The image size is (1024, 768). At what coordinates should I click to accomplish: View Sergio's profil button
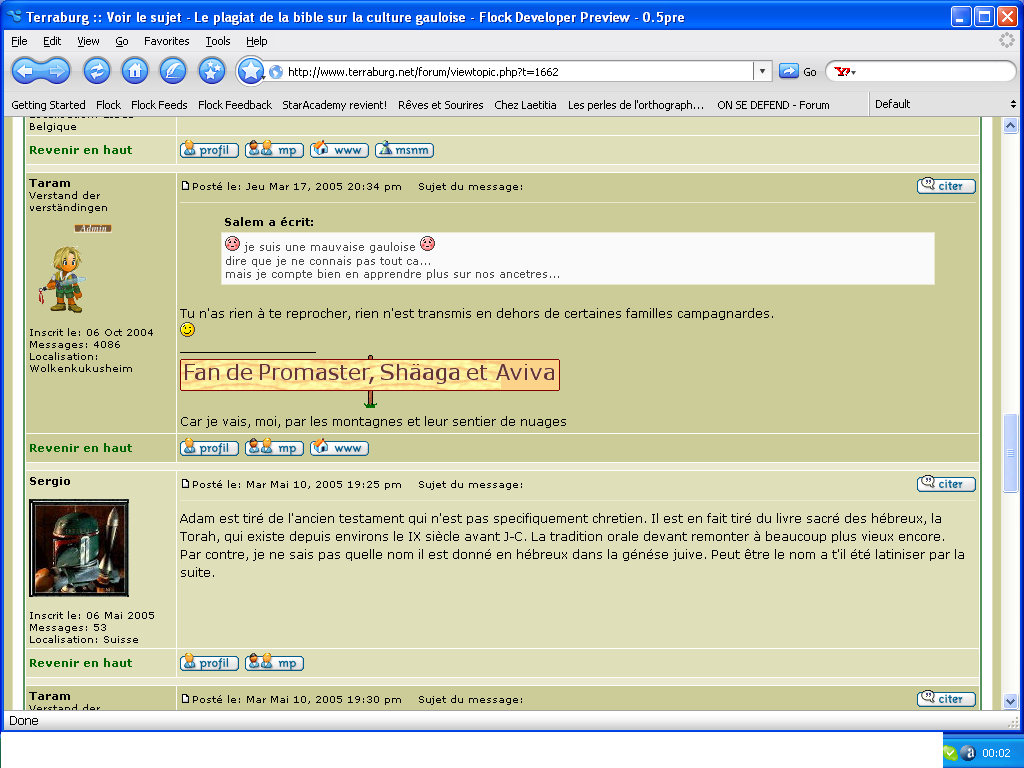[209, 663]
